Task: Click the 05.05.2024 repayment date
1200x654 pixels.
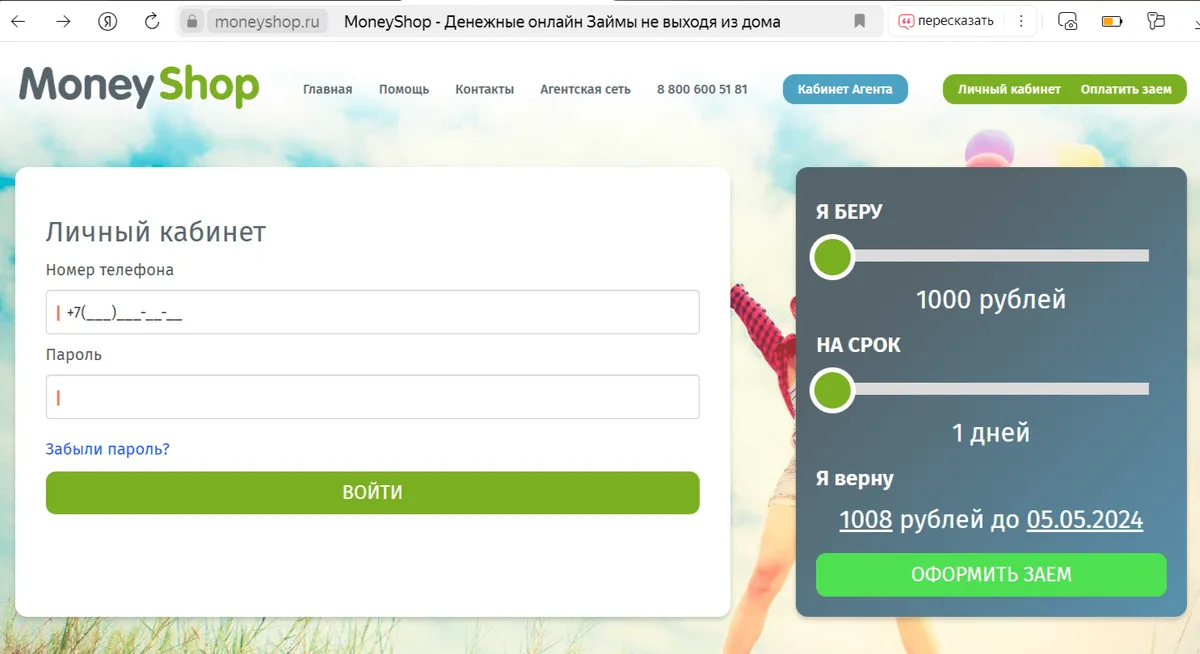Action: point(1085,520)
